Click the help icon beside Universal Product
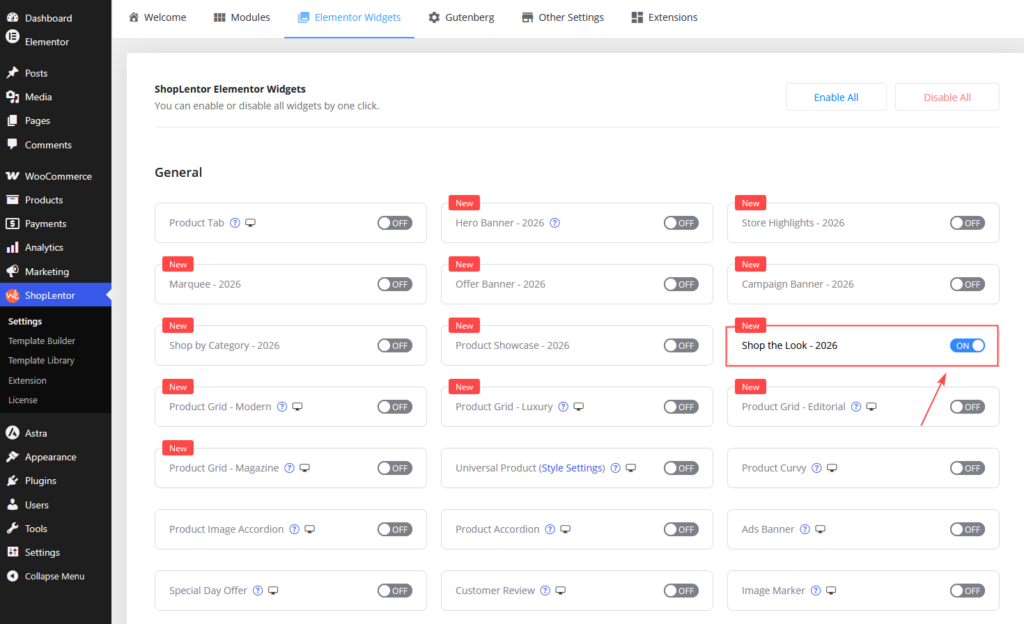 pos(615,468)
